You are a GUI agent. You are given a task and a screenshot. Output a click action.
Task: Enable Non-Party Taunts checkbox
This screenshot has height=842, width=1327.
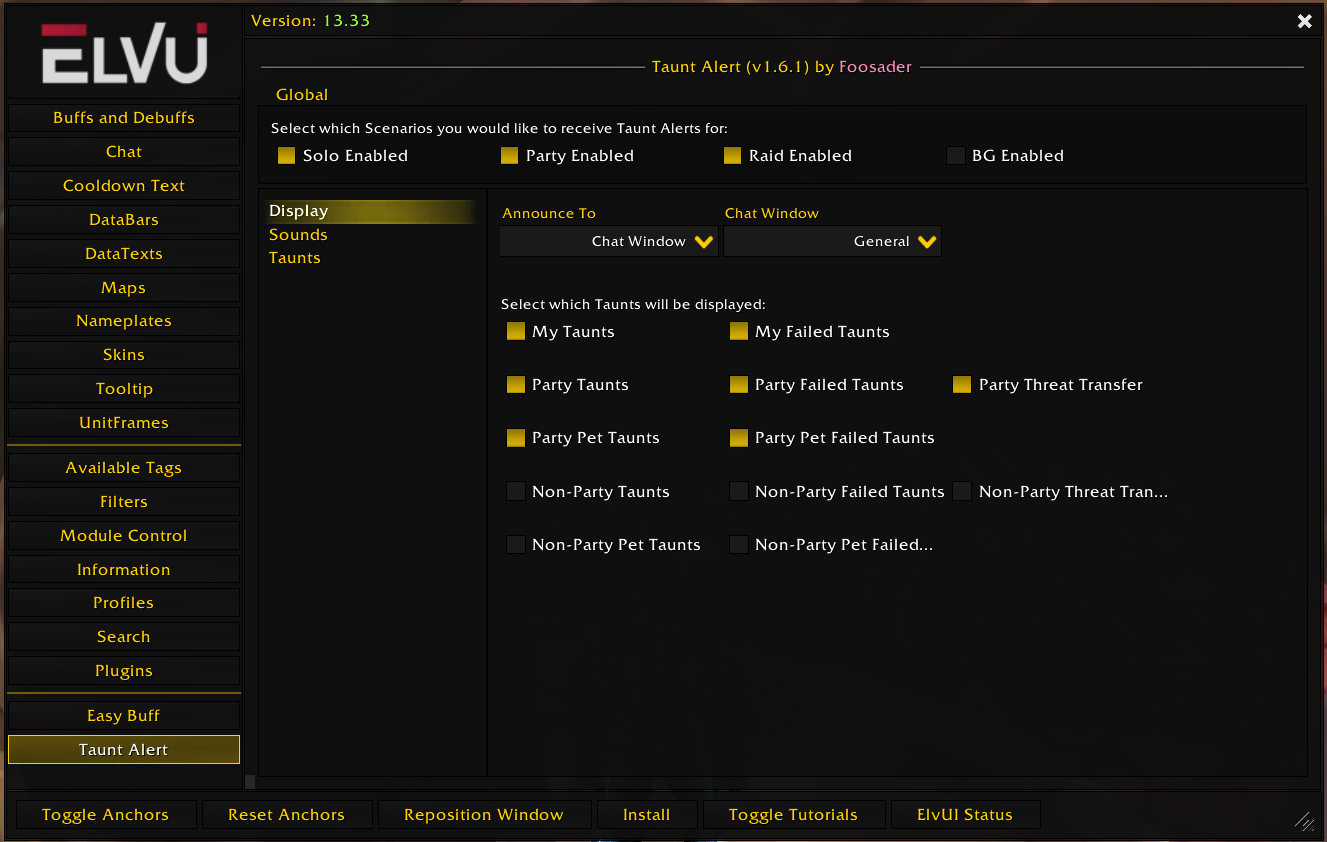point(516,491)
